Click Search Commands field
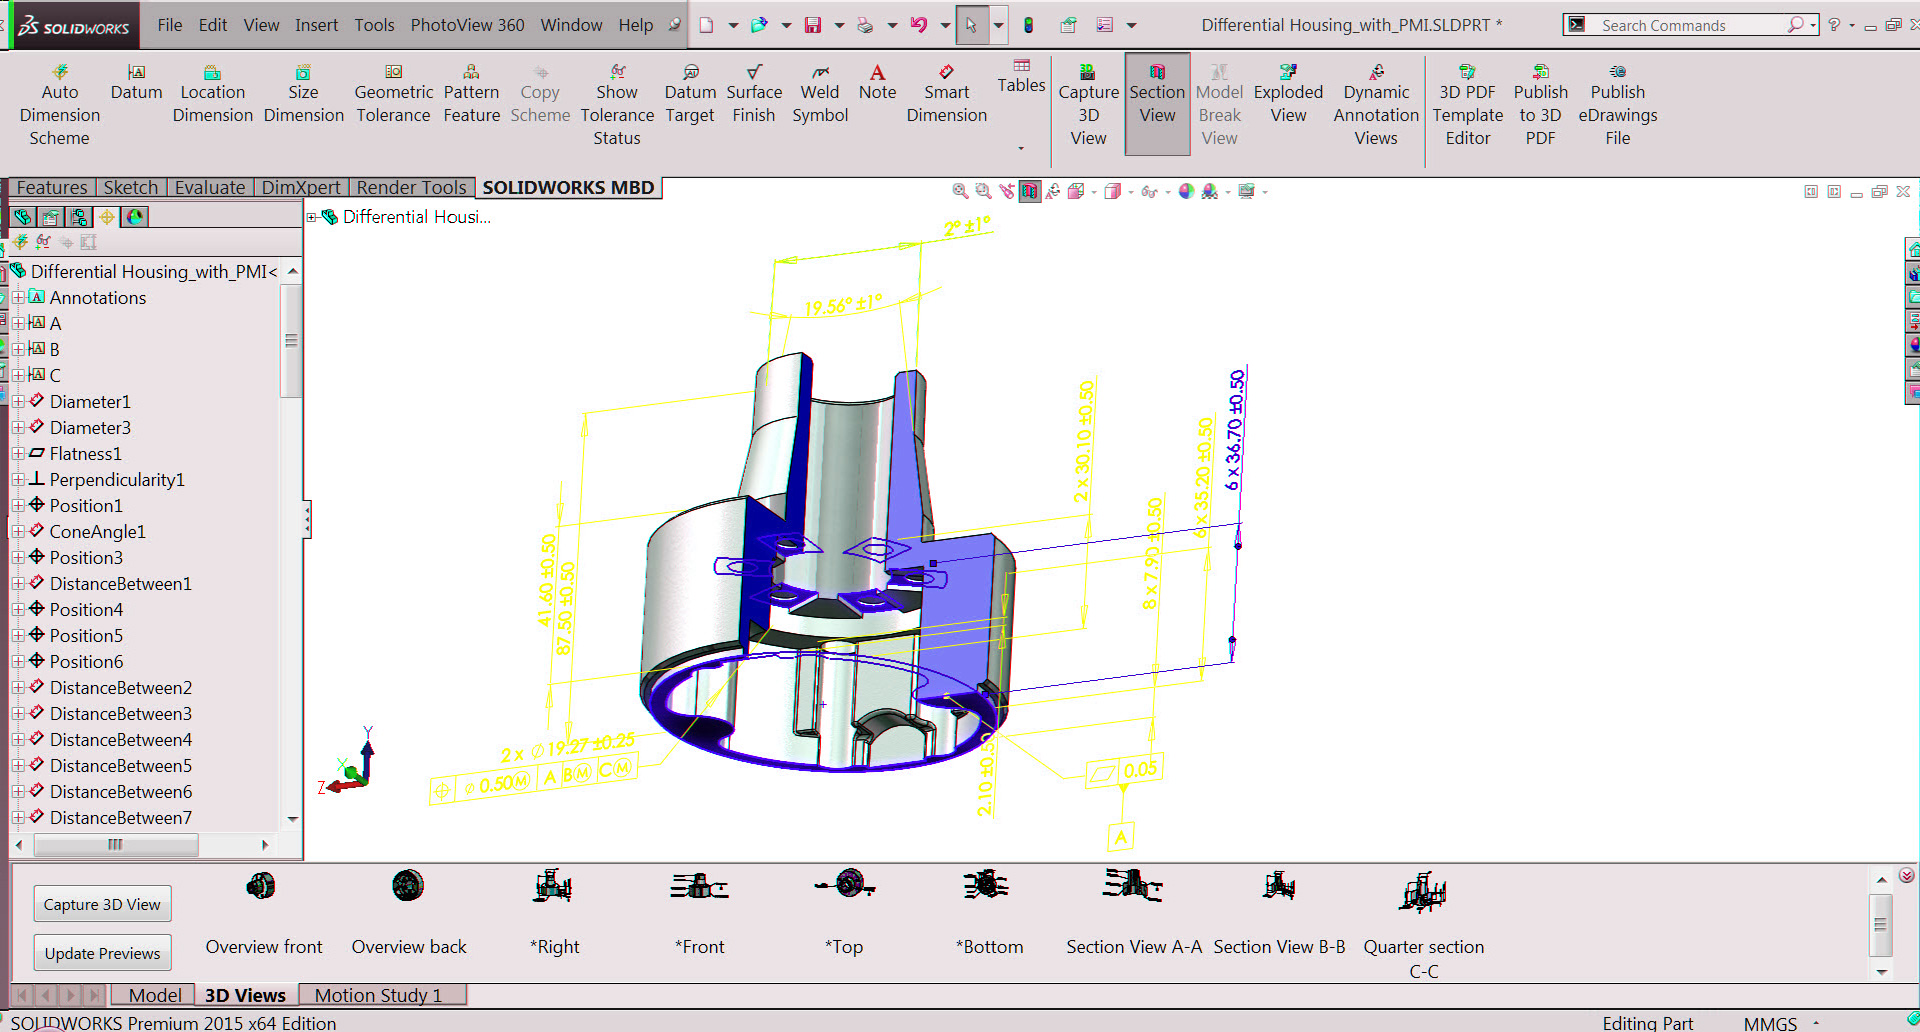This screenshot has width=1920, height=1032. coord(1690,25)
